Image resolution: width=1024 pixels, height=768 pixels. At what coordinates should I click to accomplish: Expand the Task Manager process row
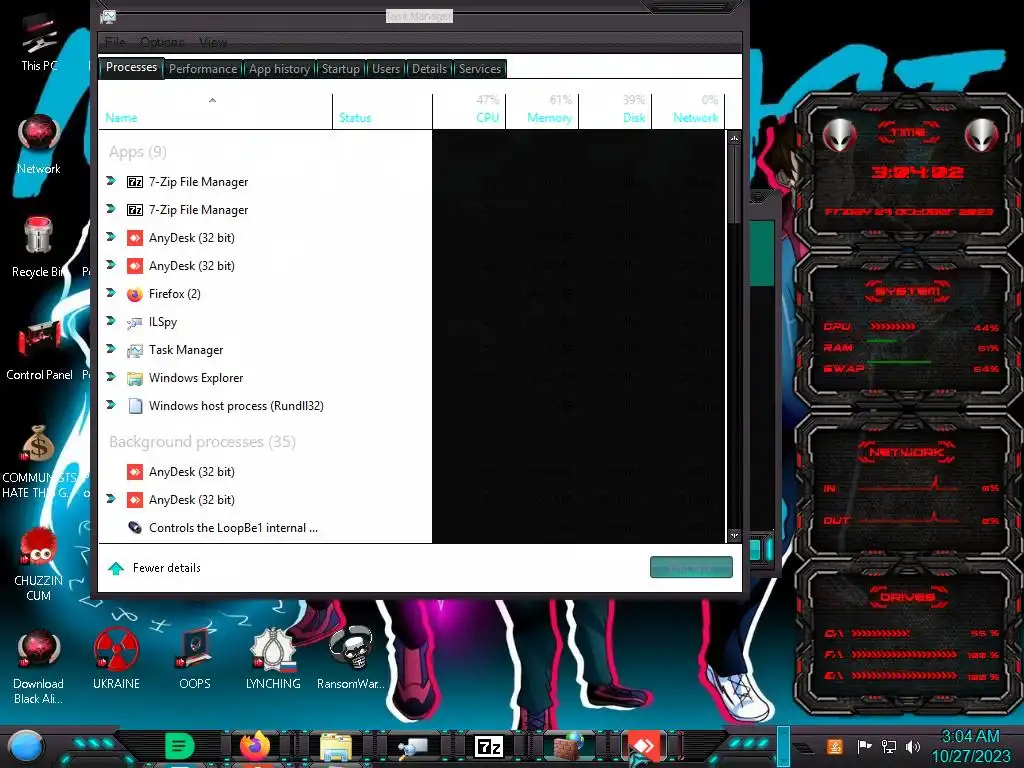pos(111,349)
